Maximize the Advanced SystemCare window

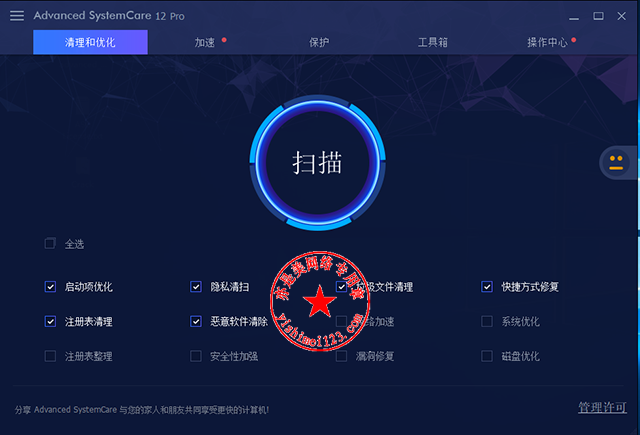click(x=598, y=16)
